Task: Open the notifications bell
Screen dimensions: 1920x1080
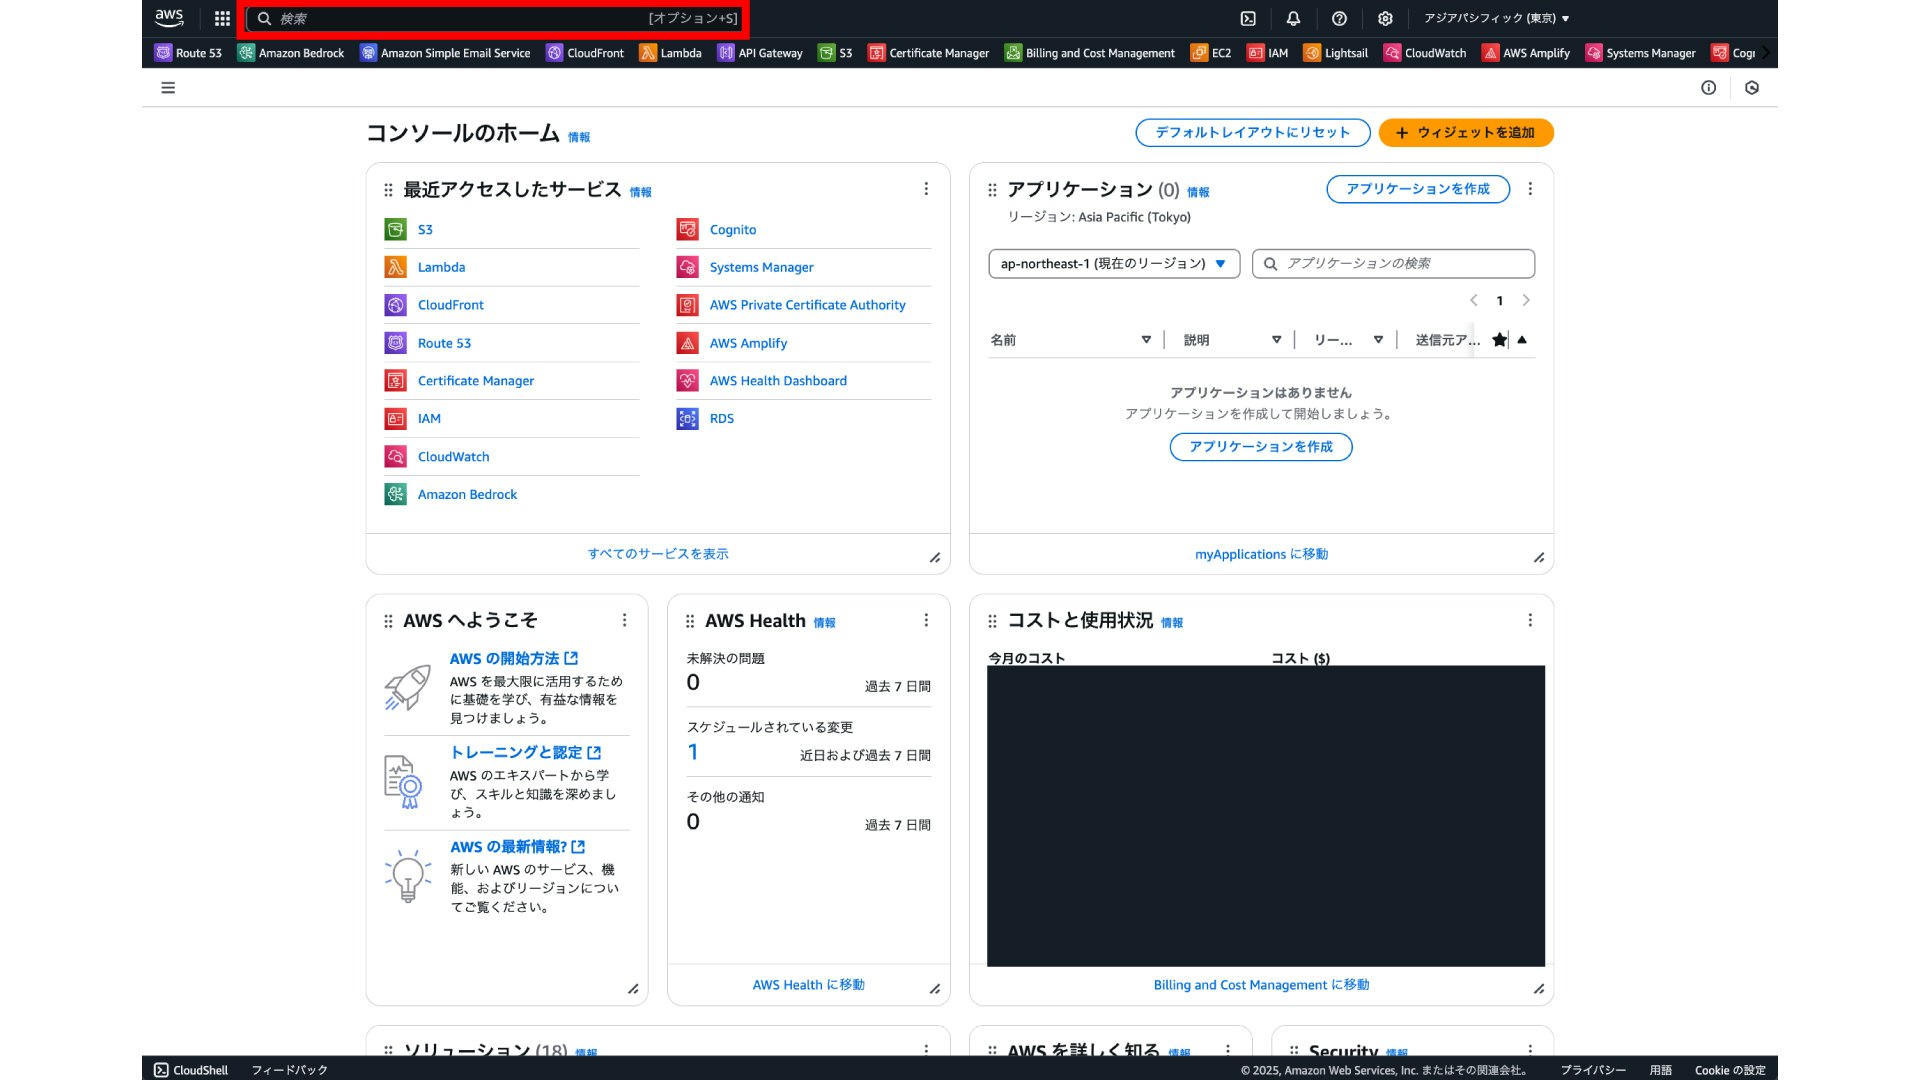Action: (x=1293, y=18)
